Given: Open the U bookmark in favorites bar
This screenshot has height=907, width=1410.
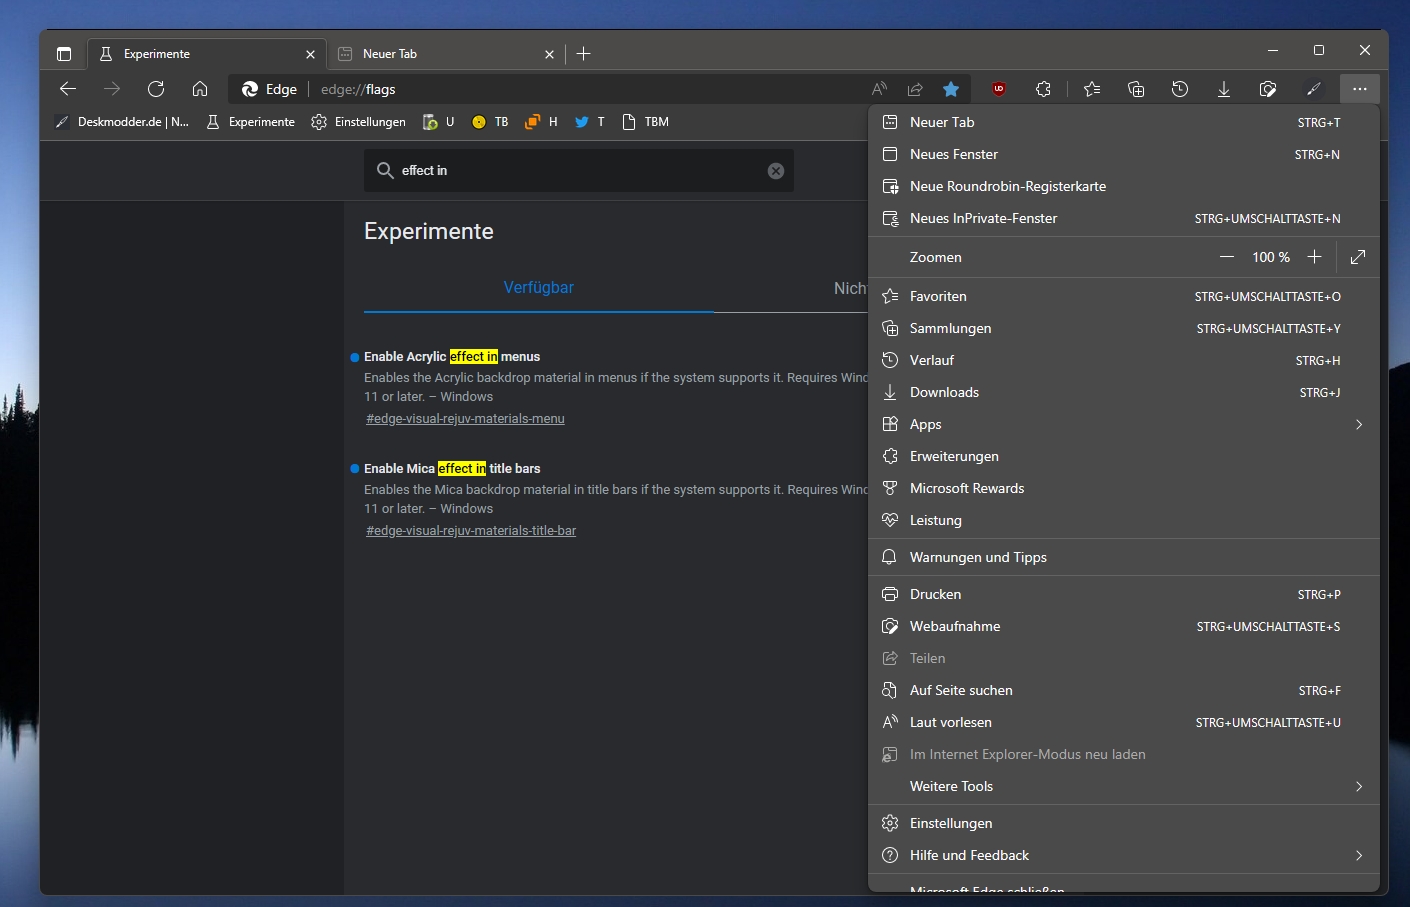Looking at the screenshot, I should tap(438, 122).
